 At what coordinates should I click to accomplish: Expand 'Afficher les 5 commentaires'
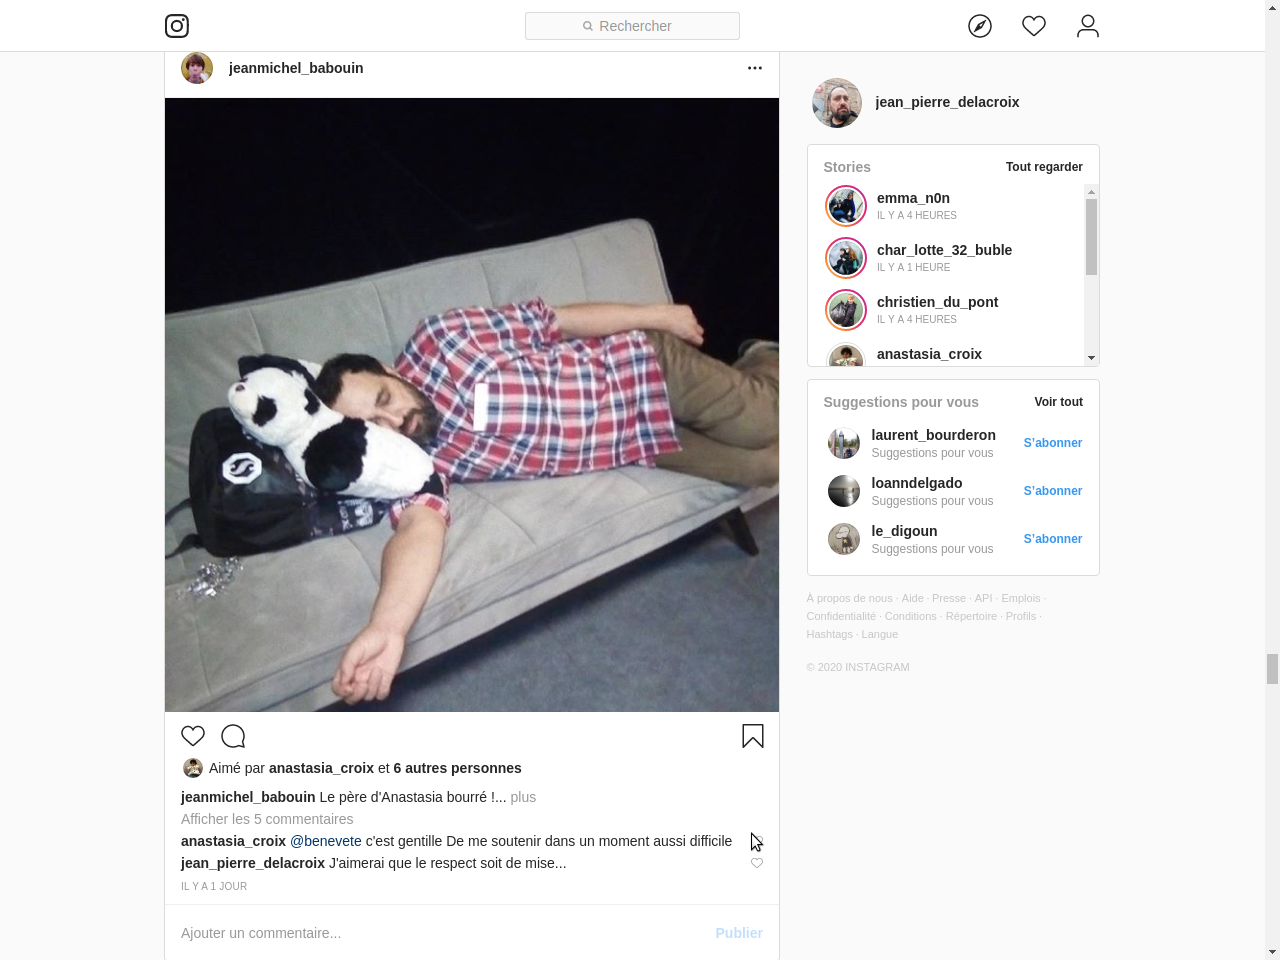point(267,819)
